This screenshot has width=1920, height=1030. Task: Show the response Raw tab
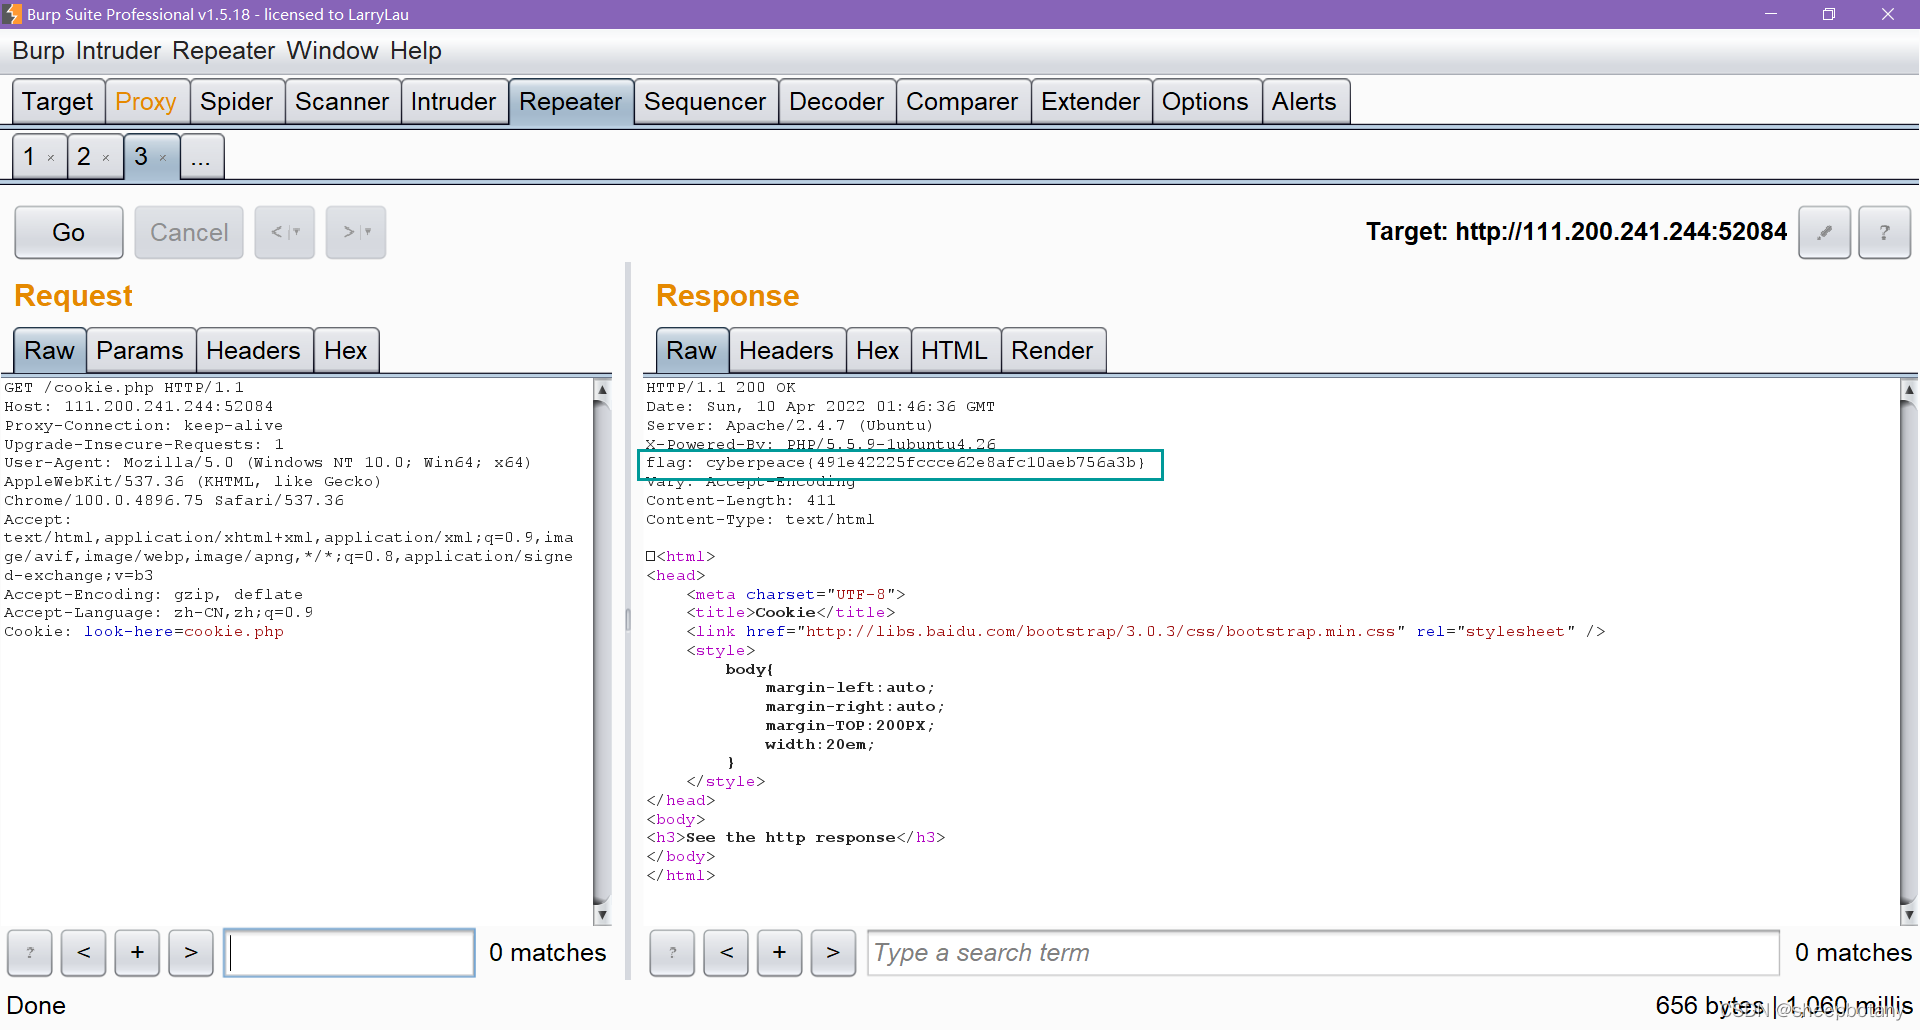click(692, 351)
